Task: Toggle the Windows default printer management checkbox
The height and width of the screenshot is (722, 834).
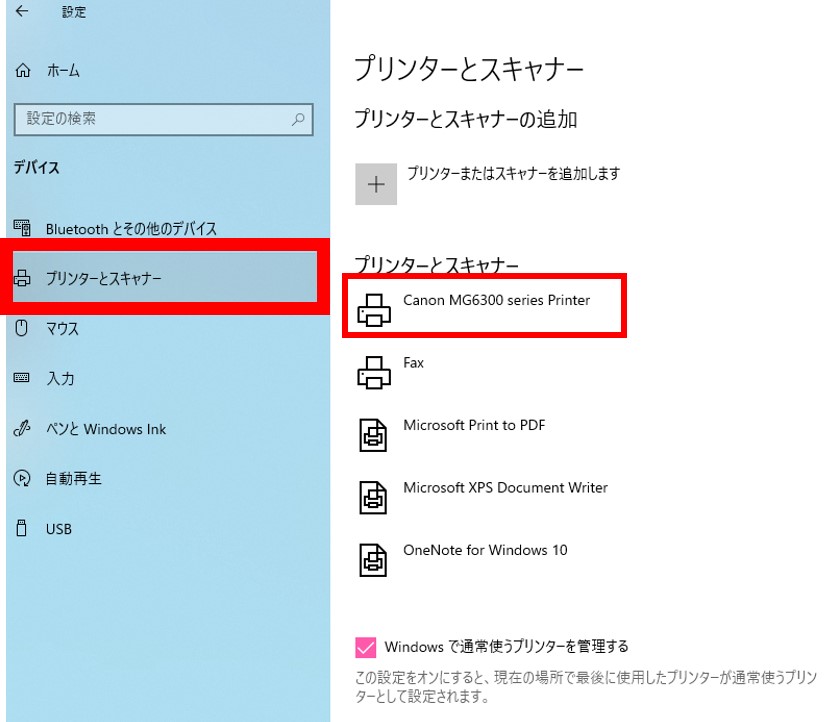Action: coord(365,647)
